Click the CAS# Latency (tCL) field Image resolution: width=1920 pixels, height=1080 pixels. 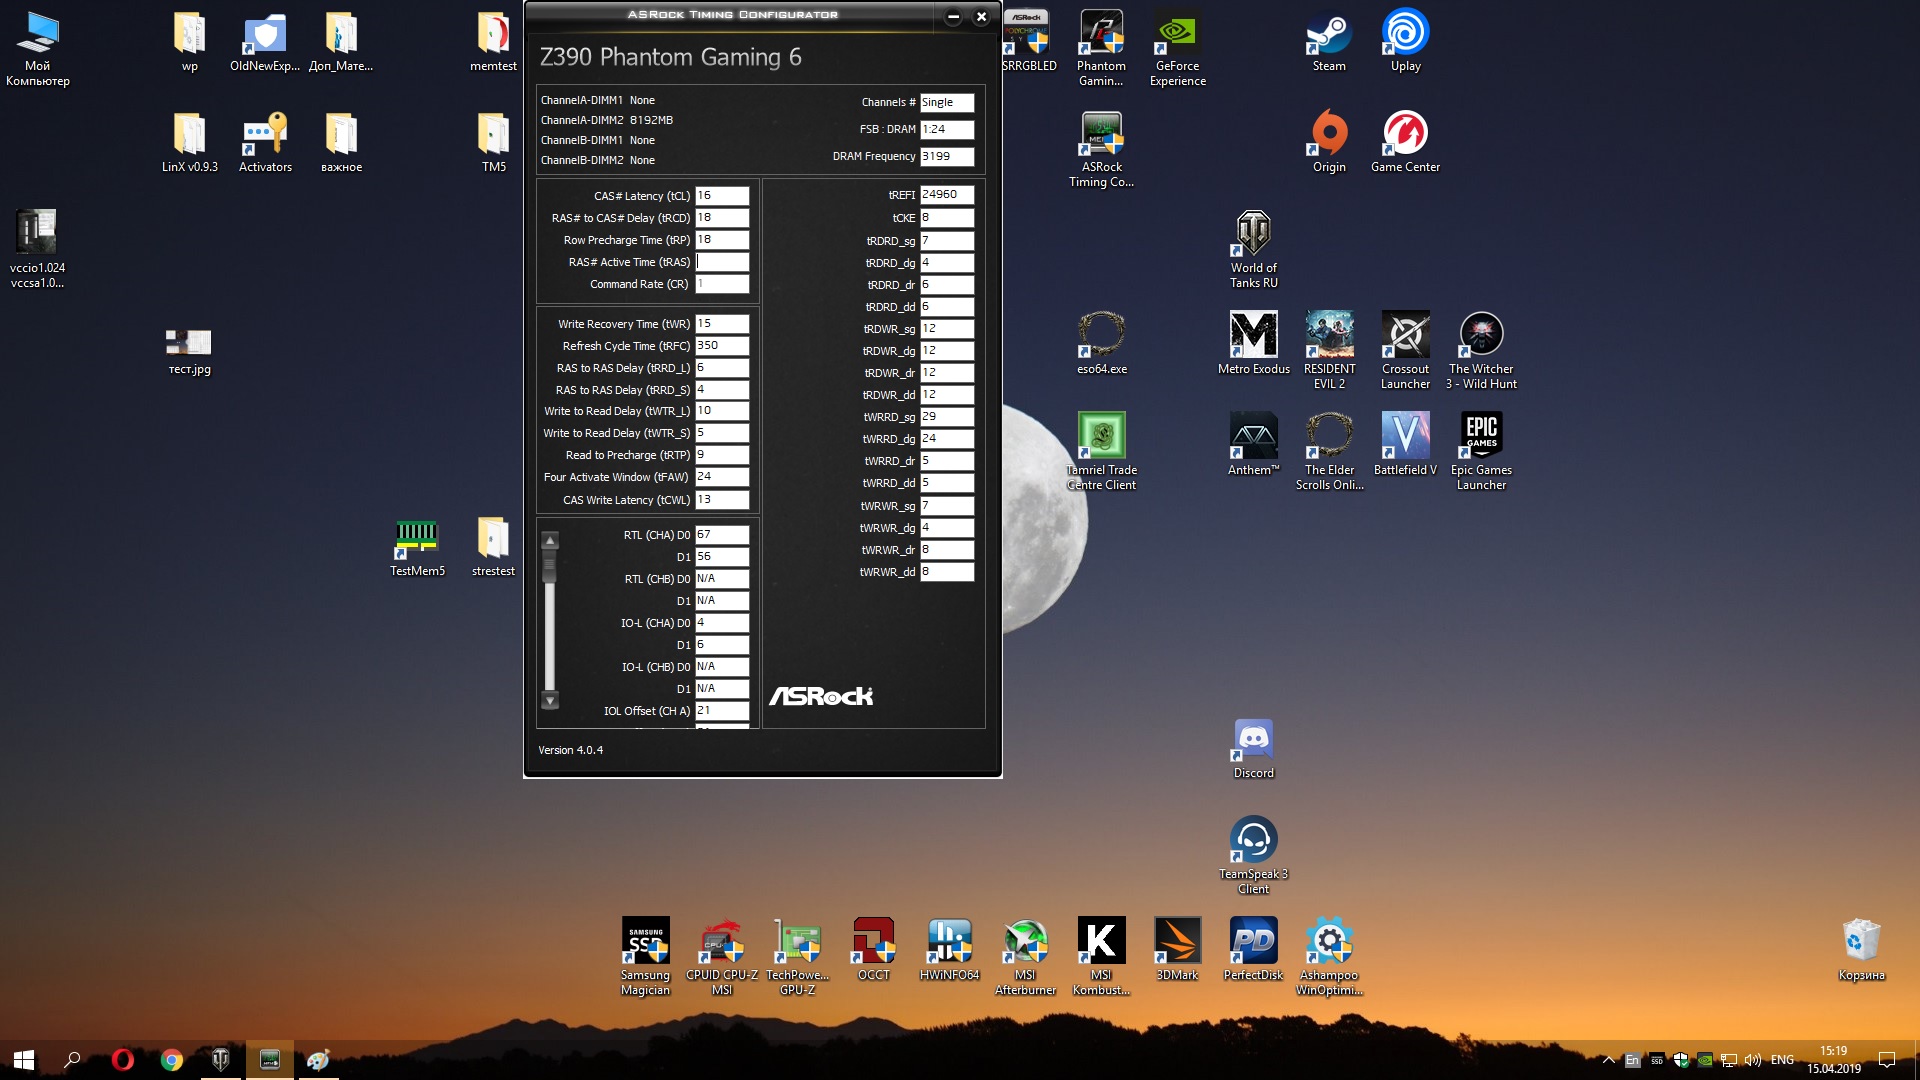(x=722, y=196)
